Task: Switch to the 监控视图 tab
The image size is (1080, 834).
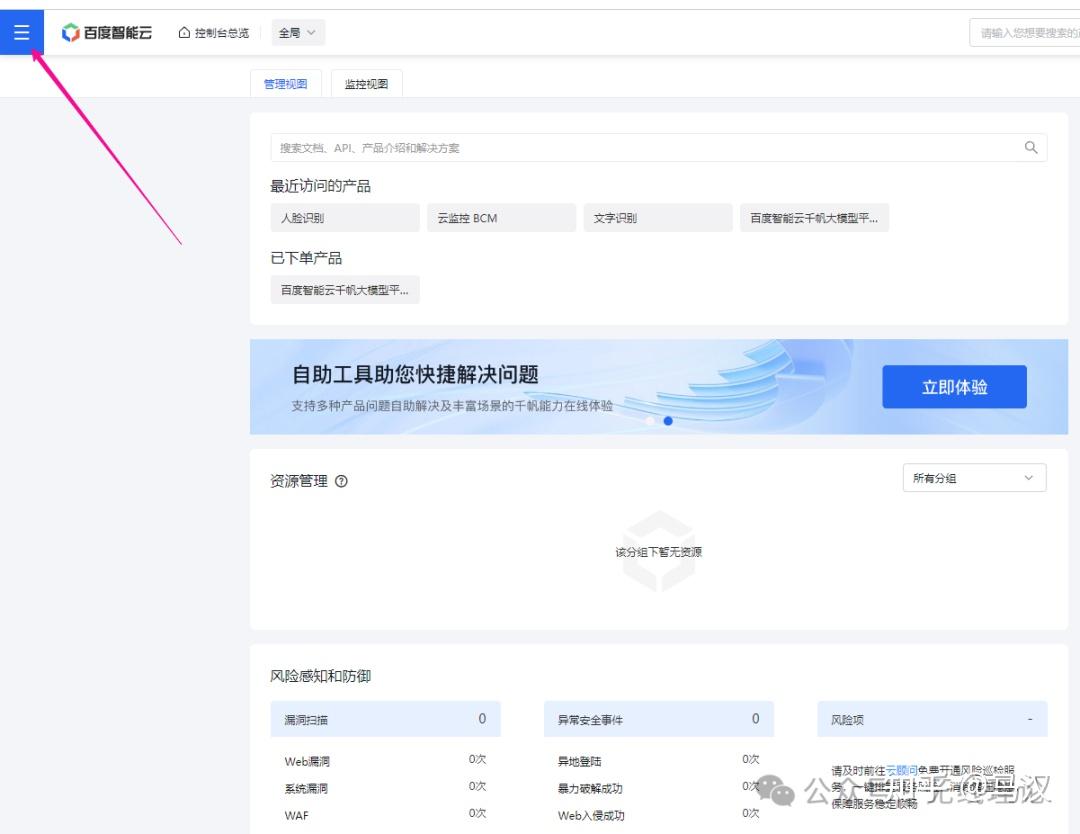Action: (366, 84)
